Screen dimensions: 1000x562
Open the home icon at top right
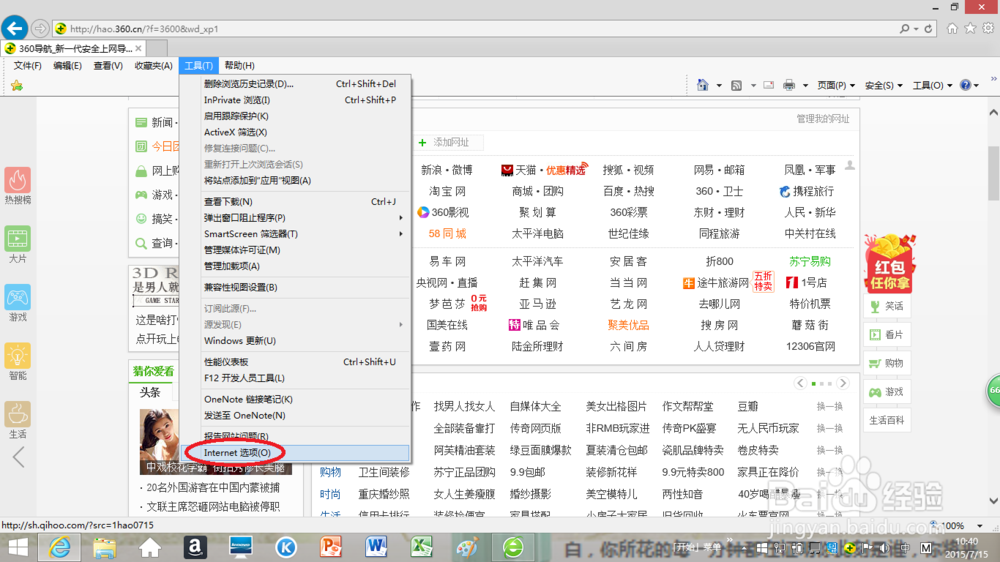tap(952, 28)
